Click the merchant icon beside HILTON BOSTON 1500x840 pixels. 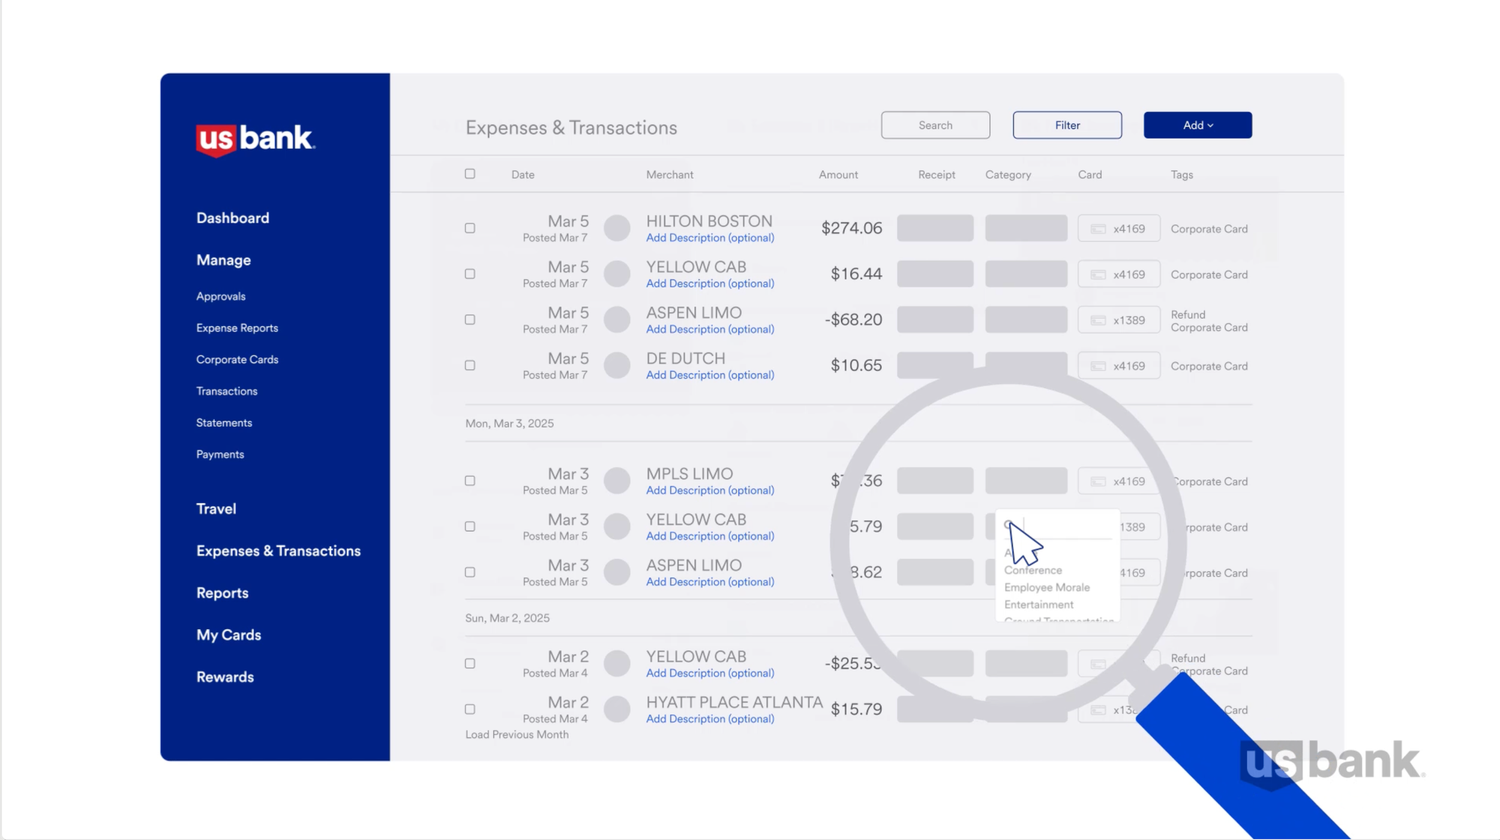click(617, 228)
